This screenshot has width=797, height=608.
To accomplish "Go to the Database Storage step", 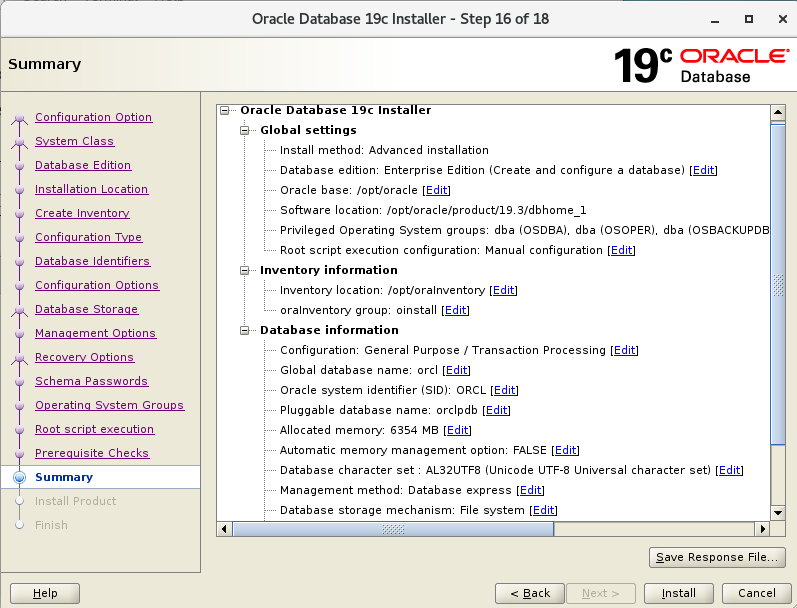I will pos(86,309).
